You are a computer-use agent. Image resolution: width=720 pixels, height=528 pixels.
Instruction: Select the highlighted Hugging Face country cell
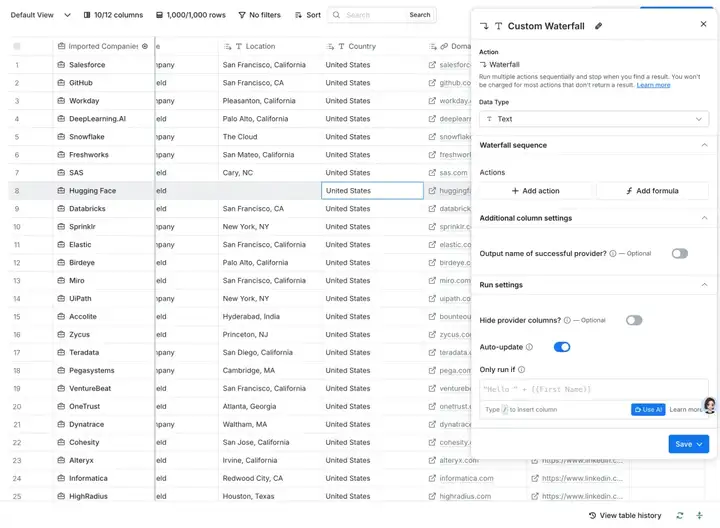click(x=372, y=191)
